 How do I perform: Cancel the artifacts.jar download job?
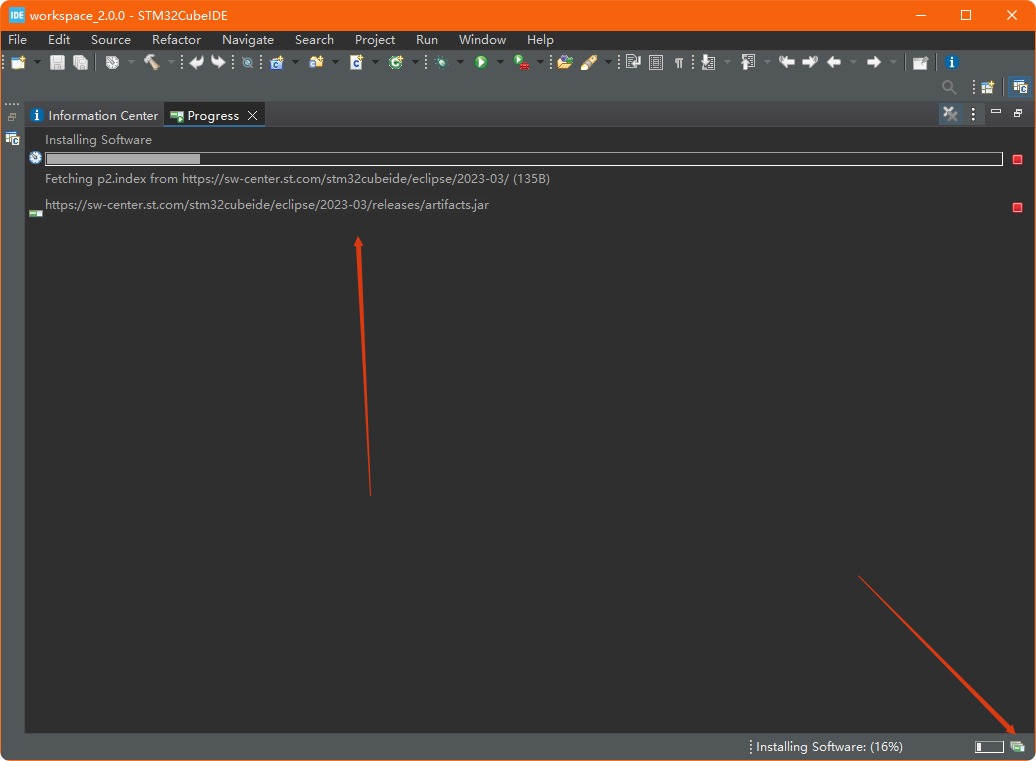(1017, 208)
